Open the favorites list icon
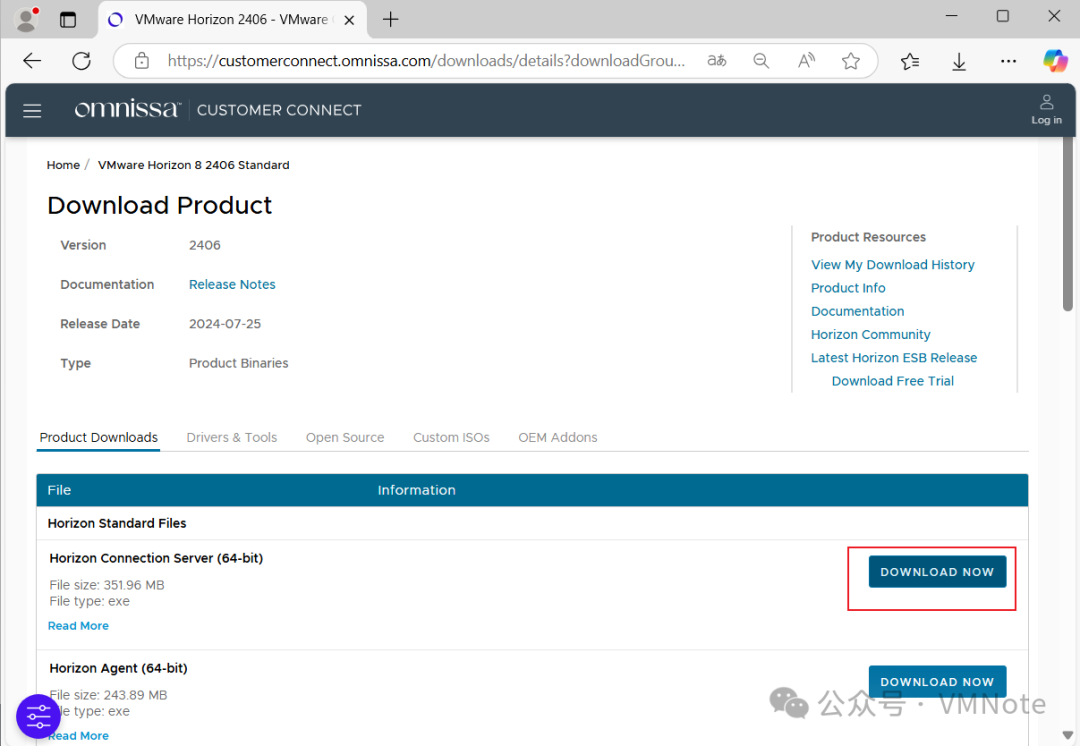Viewport: 1080px width, 746px height. pos(910,61)
